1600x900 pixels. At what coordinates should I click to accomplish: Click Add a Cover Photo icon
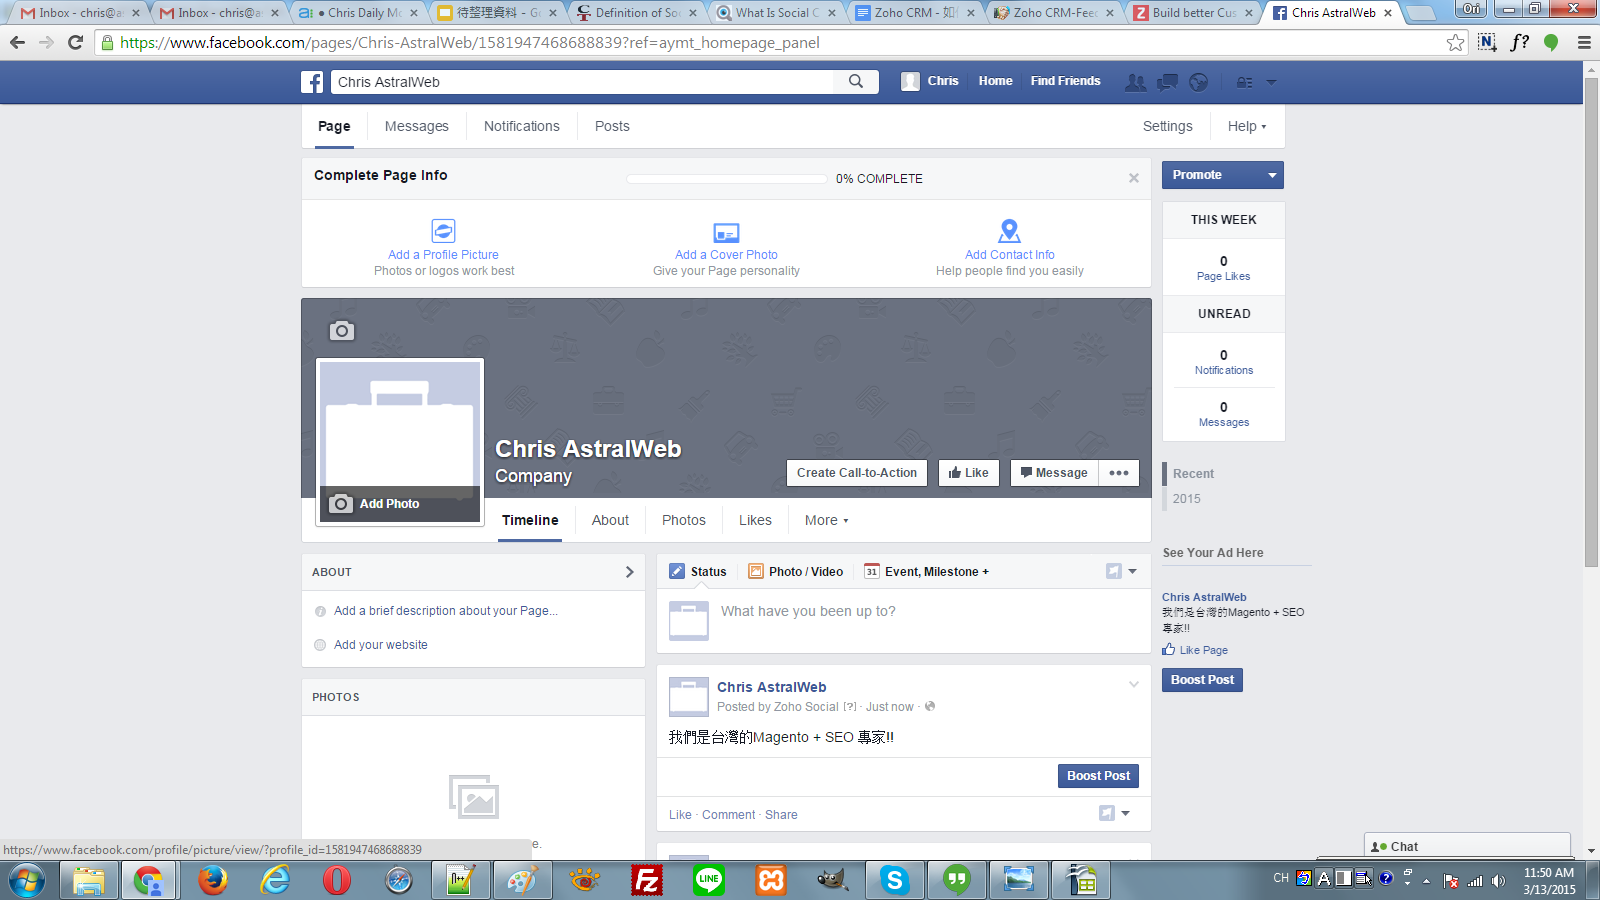coord(726,232)
